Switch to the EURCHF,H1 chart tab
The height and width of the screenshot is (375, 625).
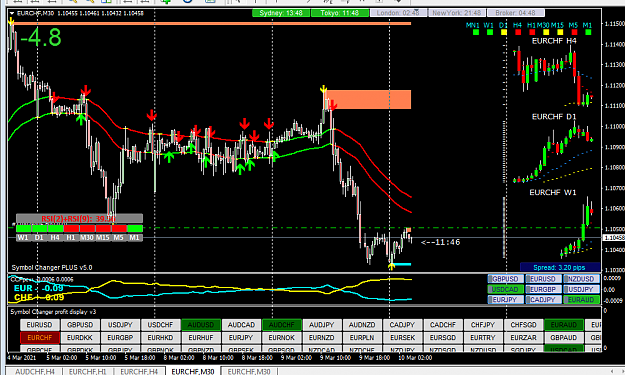(88, 371)
